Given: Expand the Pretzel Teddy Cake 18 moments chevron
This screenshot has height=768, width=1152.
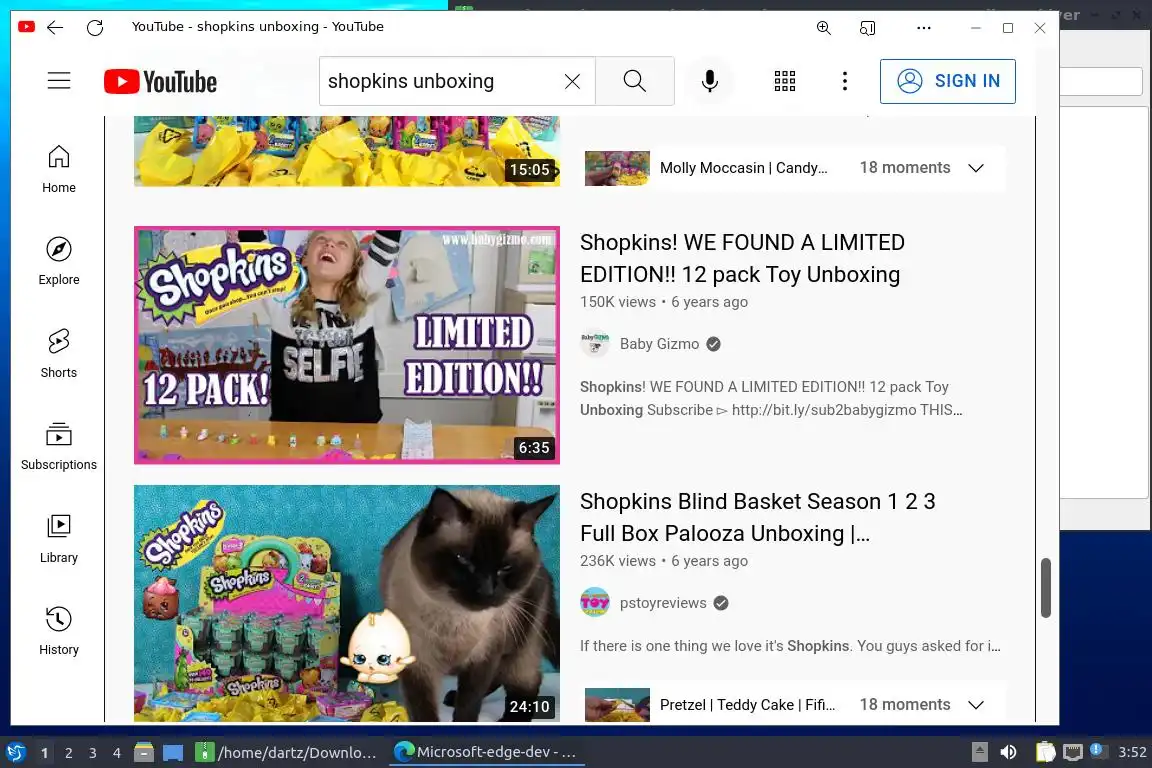Looking at the screenshot, I should coord(976,705).
